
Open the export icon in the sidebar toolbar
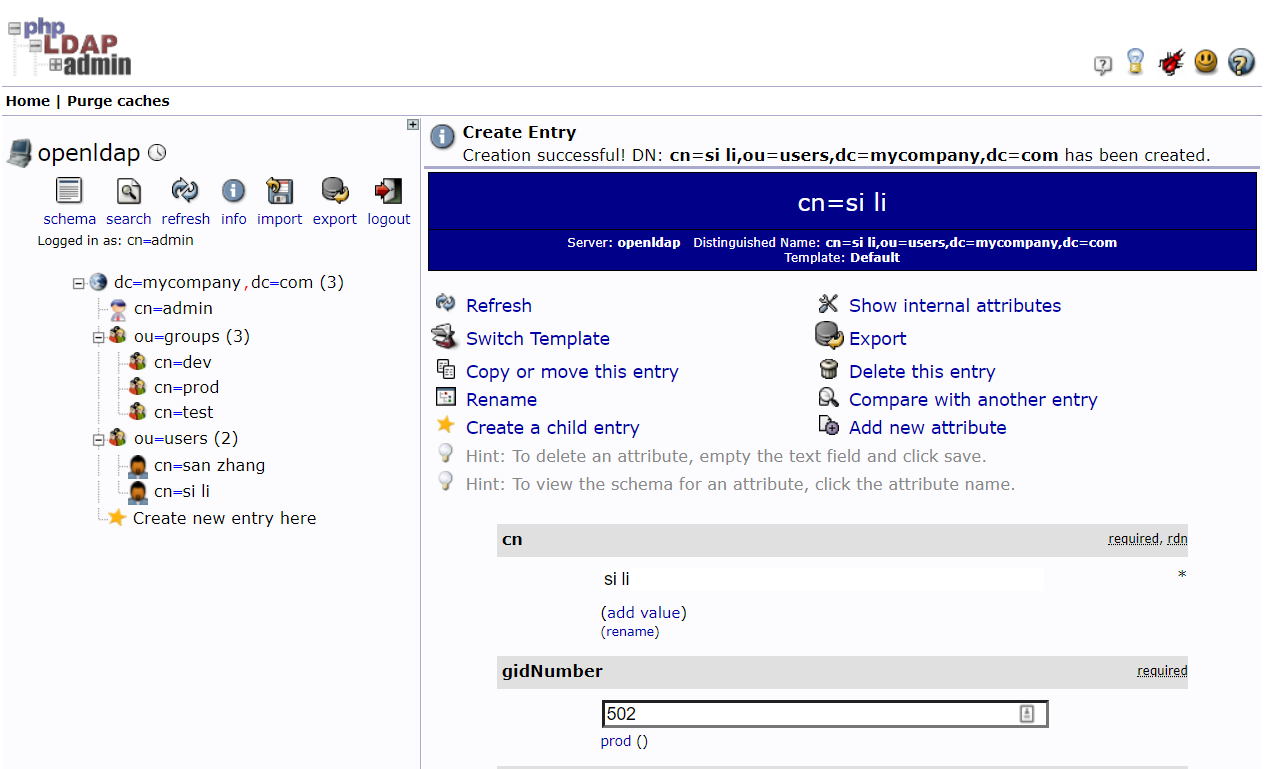[x=334, y=190]
